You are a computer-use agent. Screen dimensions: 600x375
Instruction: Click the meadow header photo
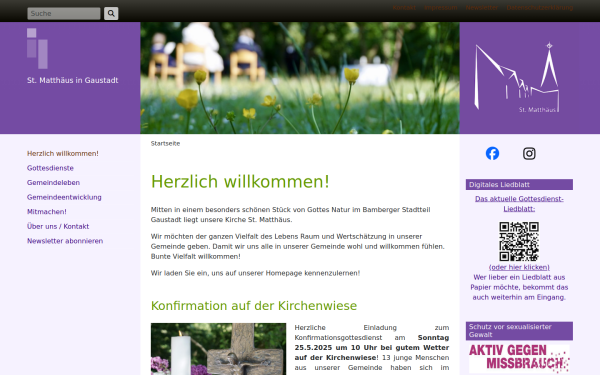click(x=300, y=78)
